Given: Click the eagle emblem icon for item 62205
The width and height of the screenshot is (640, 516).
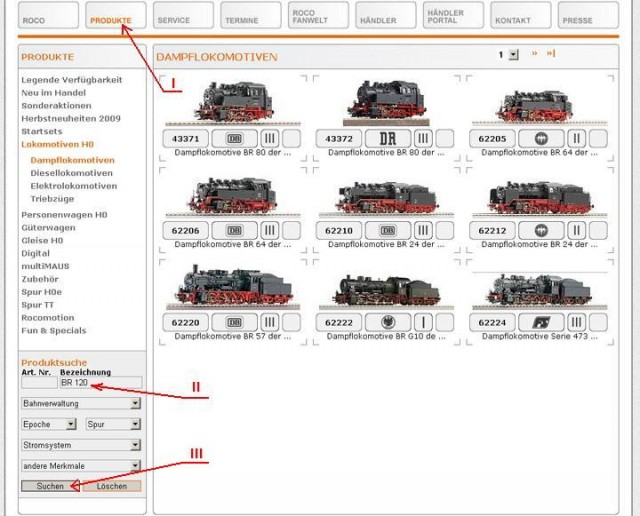Looking at the screenshot, I should pos(541,139).
